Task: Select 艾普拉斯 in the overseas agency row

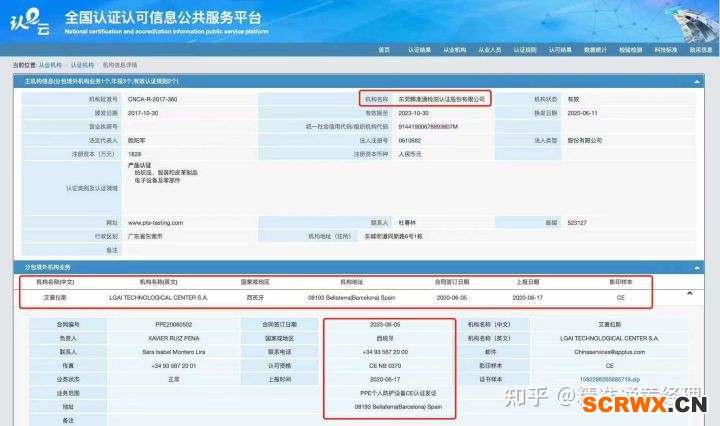Action: point(55,298)
